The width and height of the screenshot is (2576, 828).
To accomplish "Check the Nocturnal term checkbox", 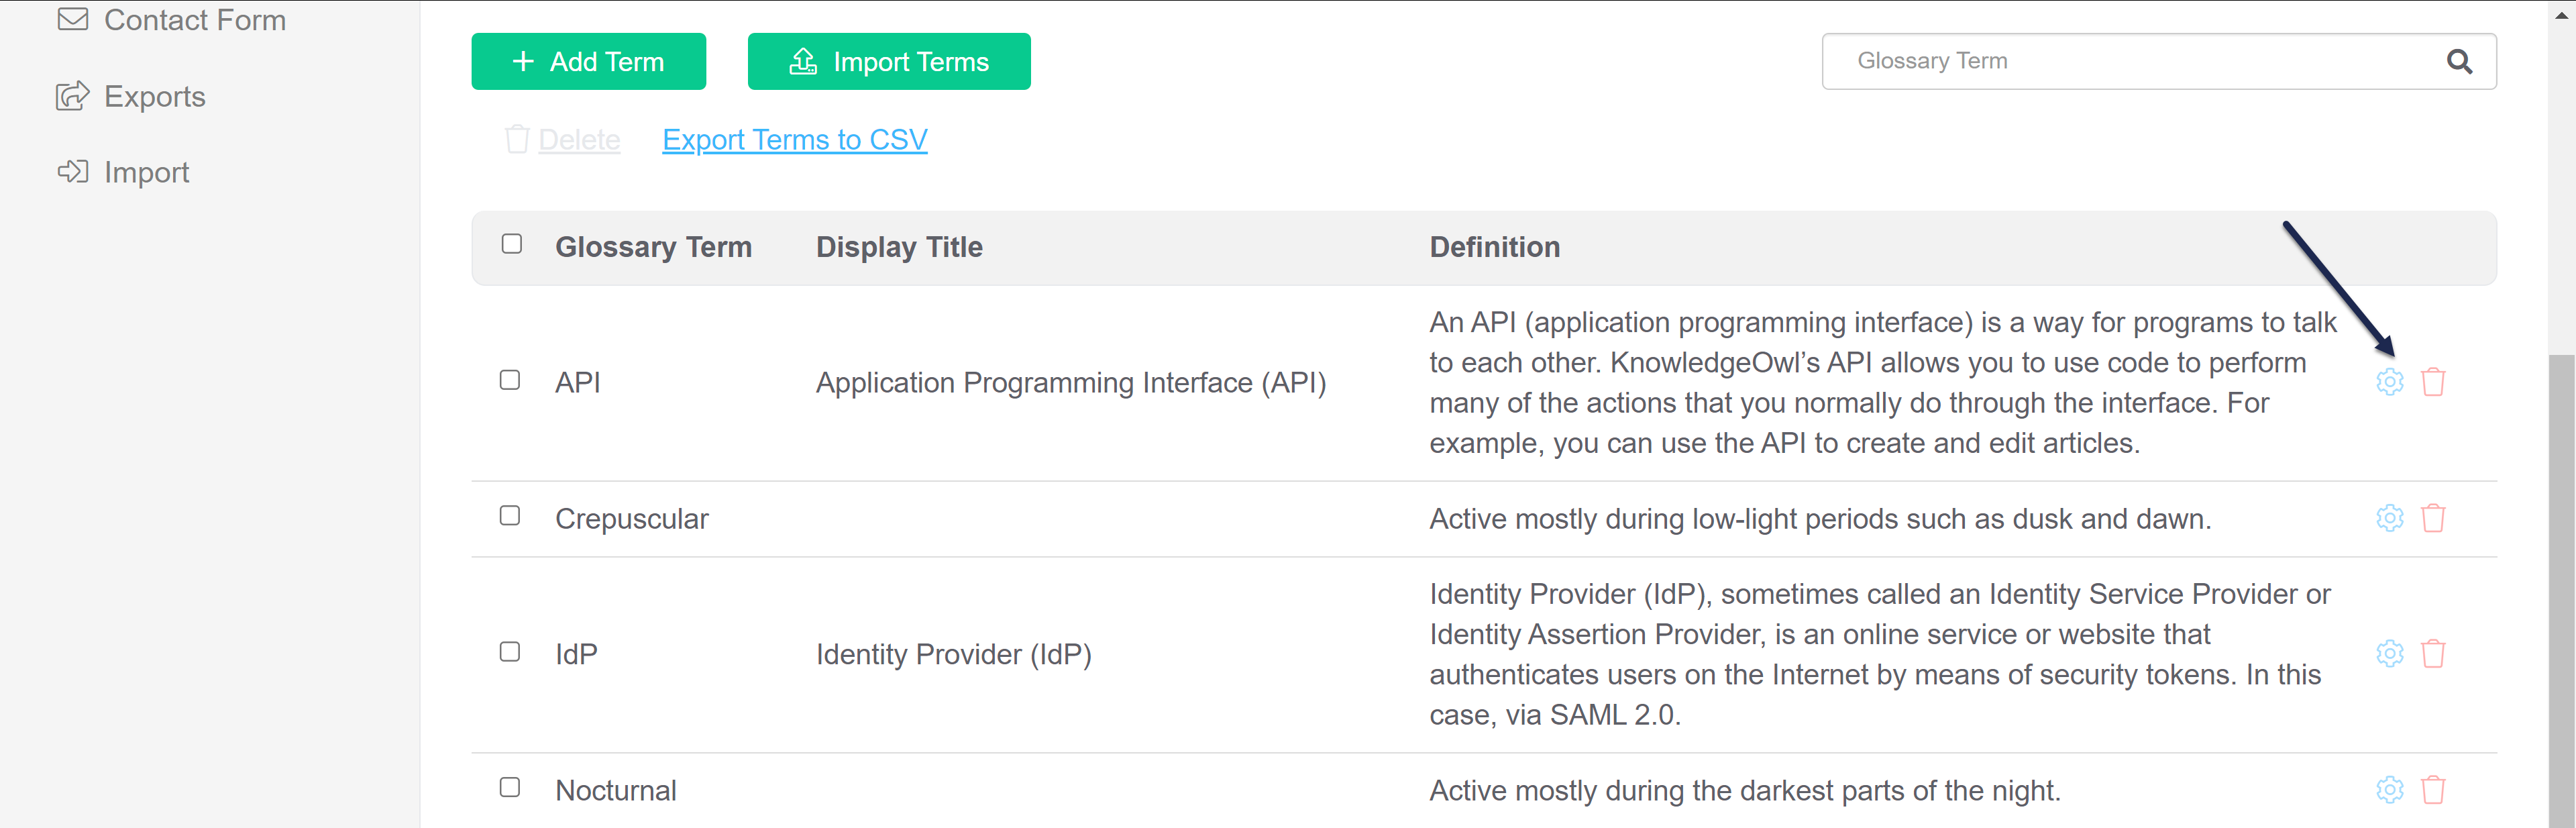I will click(510, 788).
